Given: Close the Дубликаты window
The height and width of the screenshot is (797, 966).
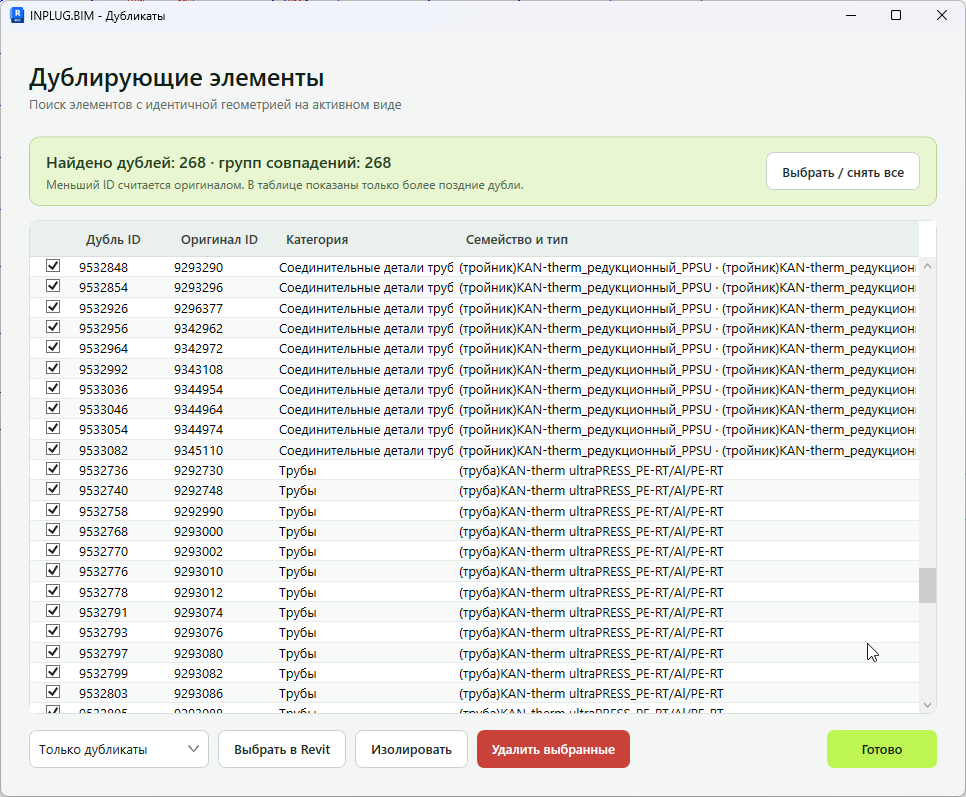Looking at the screenshot, I should pos(942,15).
